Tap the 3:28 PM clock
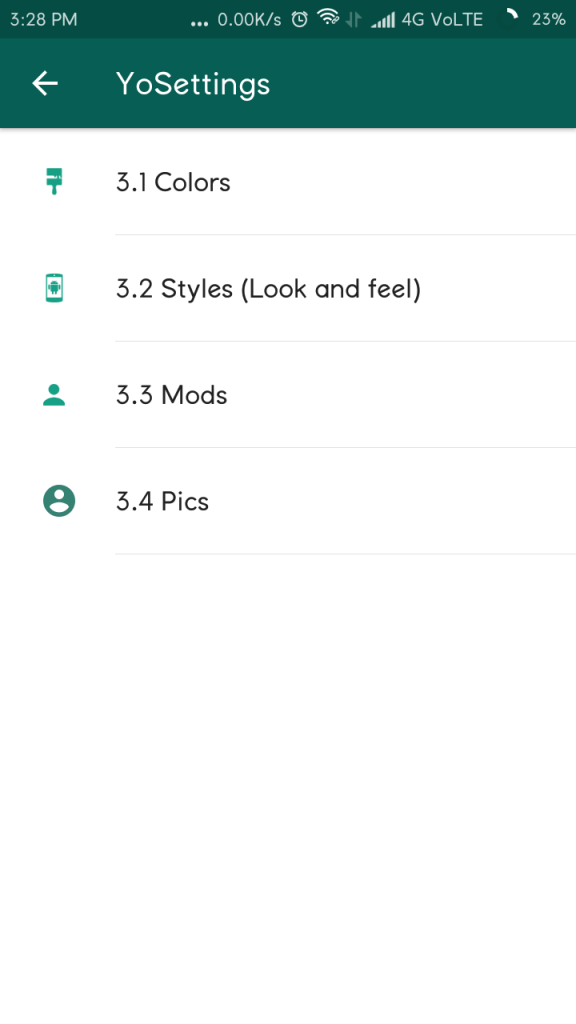The width and height of the screenshot is (576, 1024). coord(44,20)
